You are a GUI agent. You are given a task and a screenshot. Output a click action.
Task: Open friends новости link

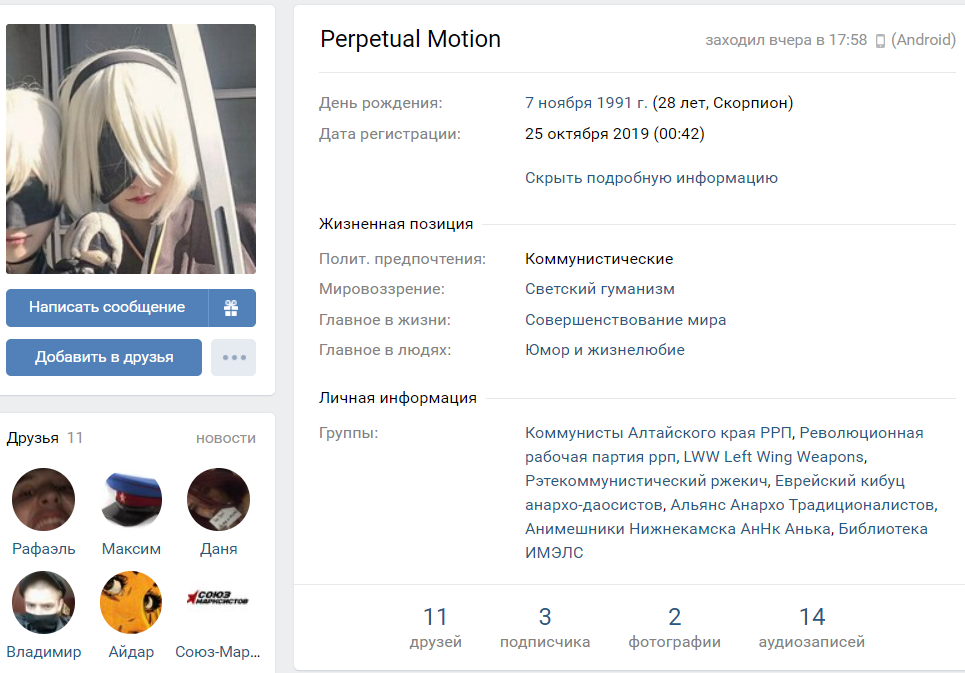[226, 438]
